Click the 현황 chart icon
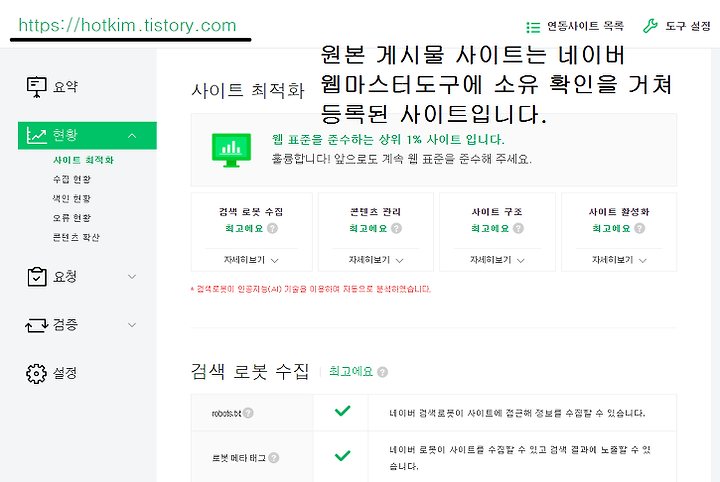The height and width of the screenshot is (482, 720). [x=37, y=135]
